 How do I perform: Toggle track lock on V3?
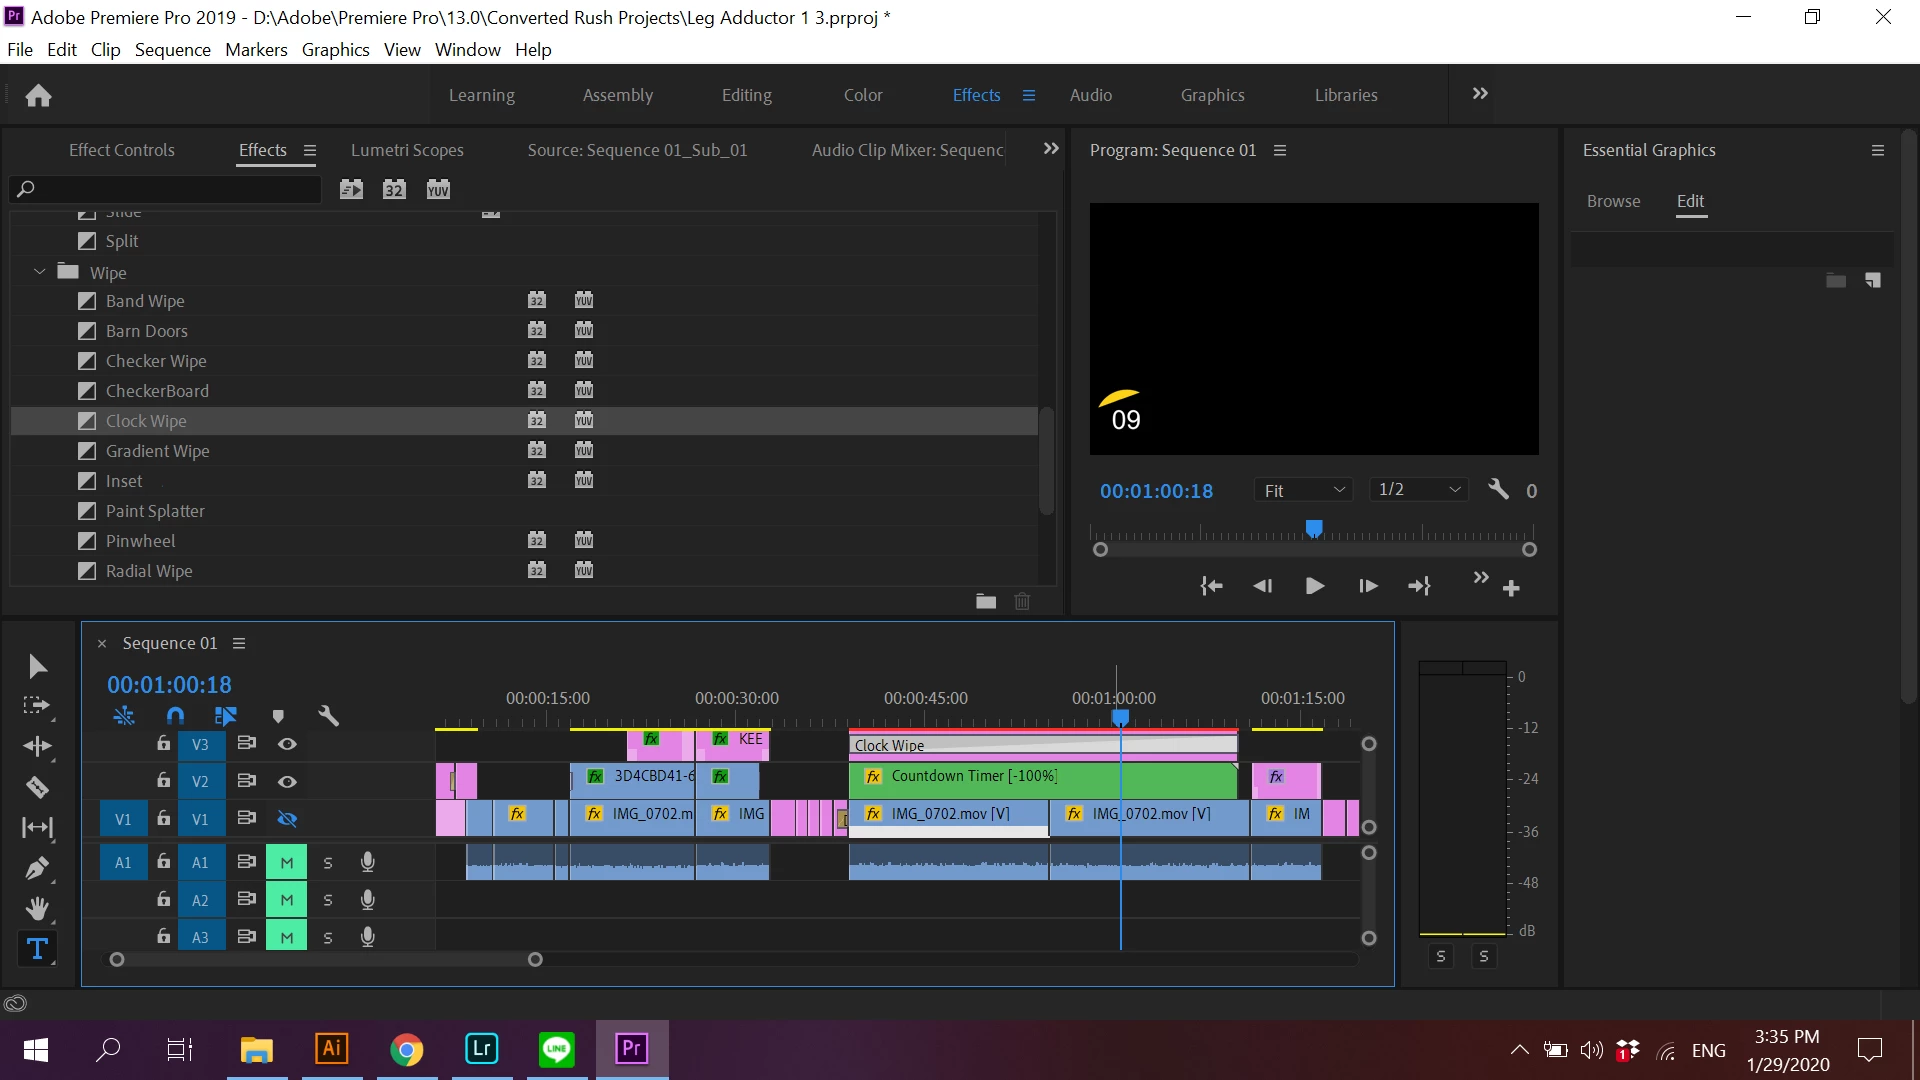coord(163,743)
